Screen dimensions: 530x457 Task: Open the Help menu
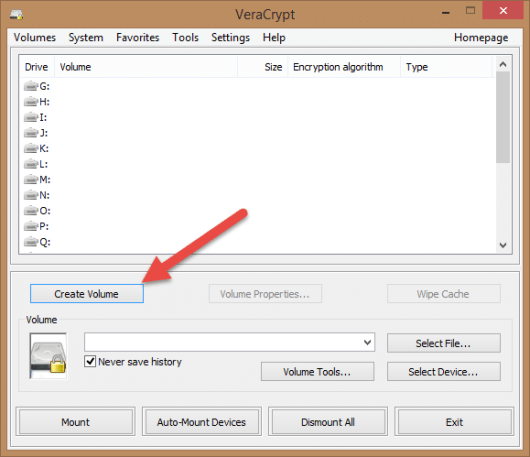pos(274,37)
